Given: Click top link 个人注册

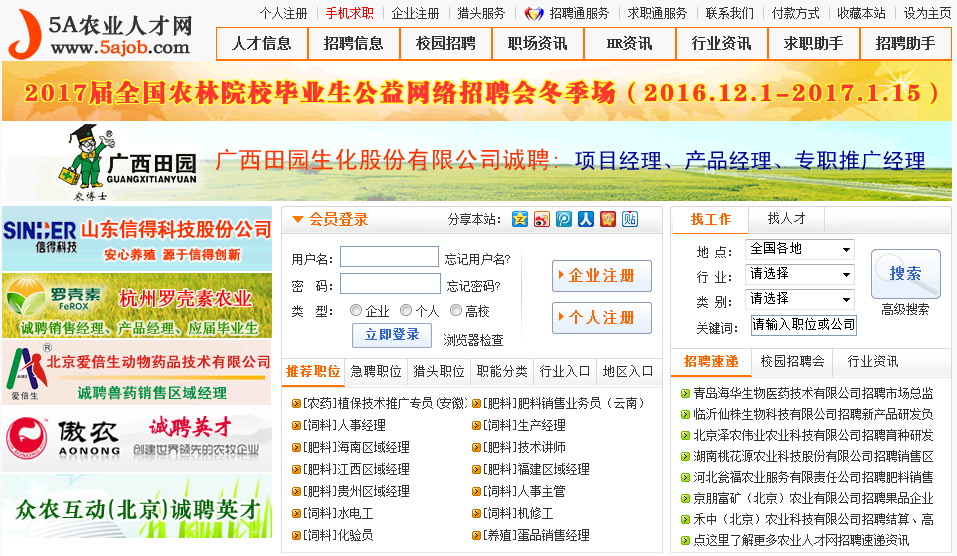Looking at the screenshot, I should point(284,13).
